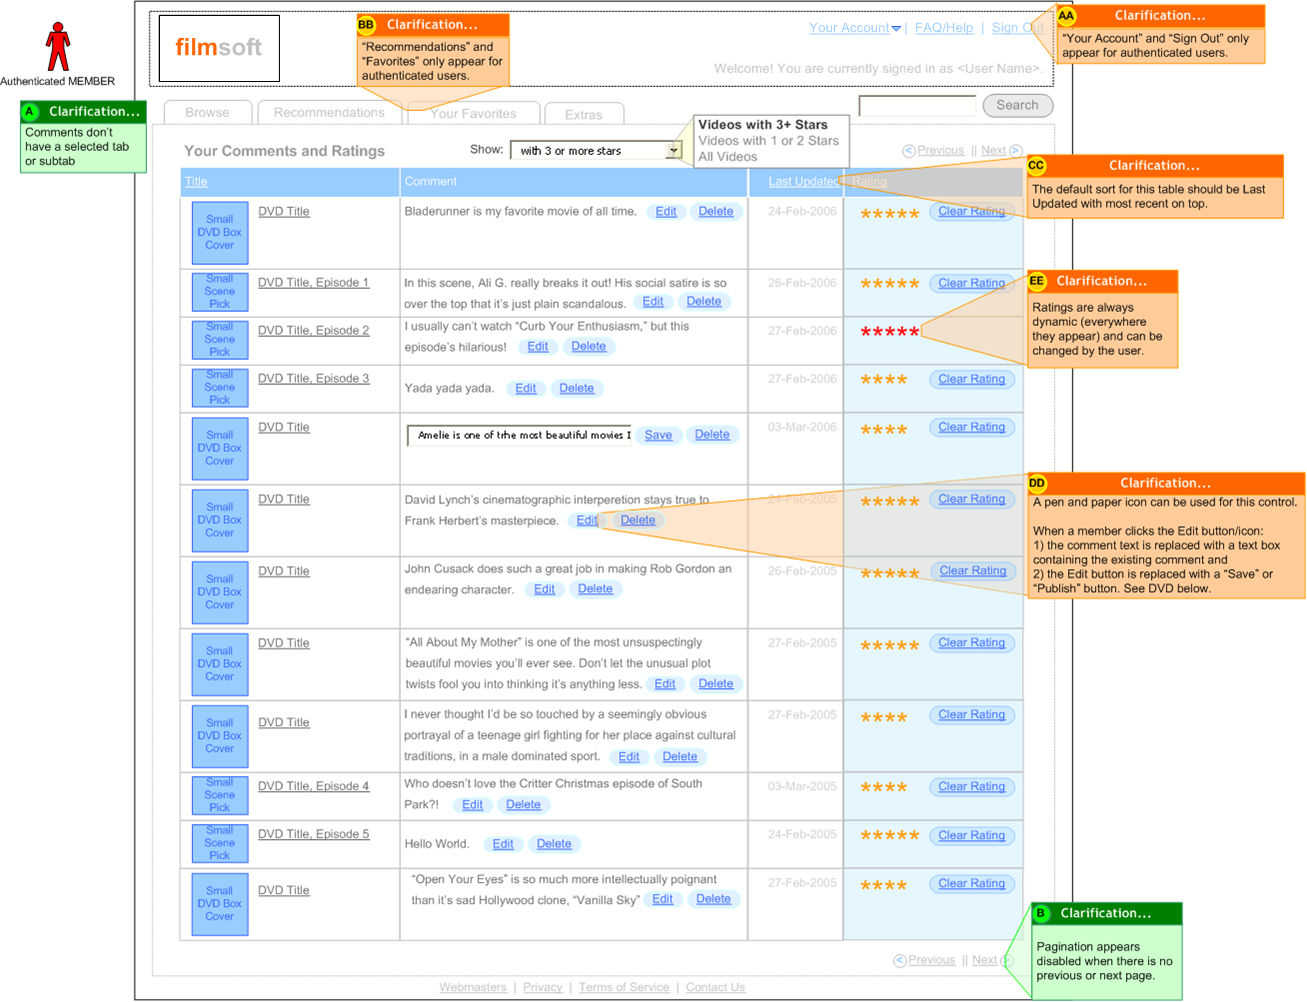
Task: Open the Contact Us footer link
Action: pyautogui.click(x=715, y=988)
